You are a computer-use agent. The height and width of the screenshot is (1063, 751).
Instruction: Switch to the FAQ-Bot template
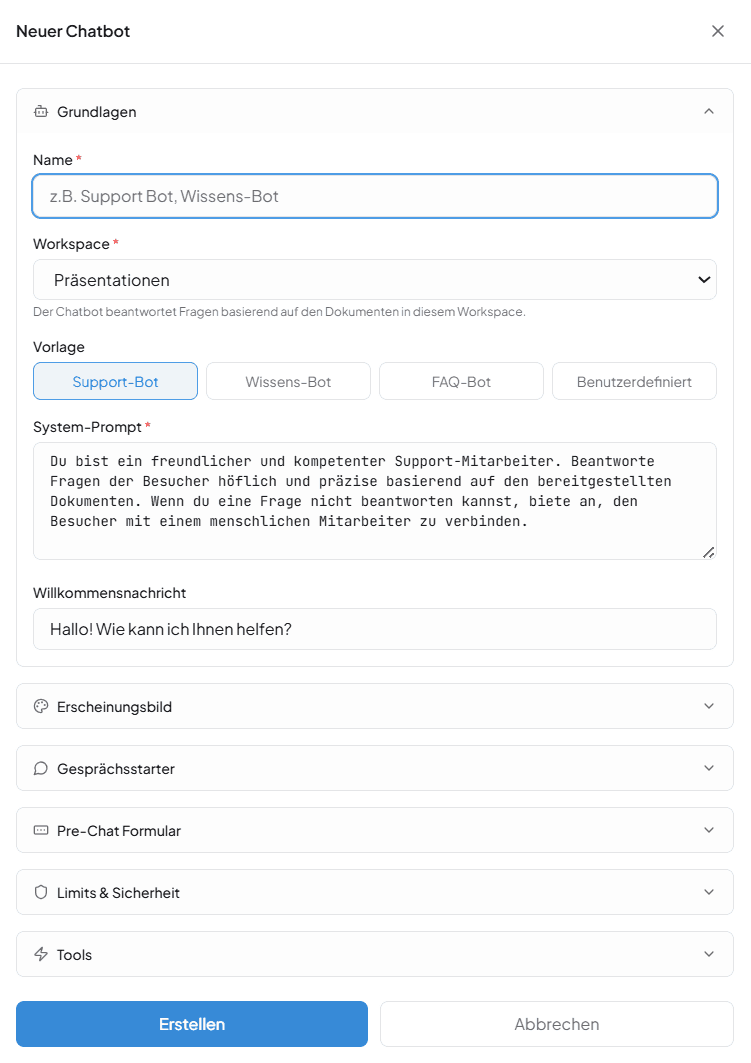tap(461, 381)
